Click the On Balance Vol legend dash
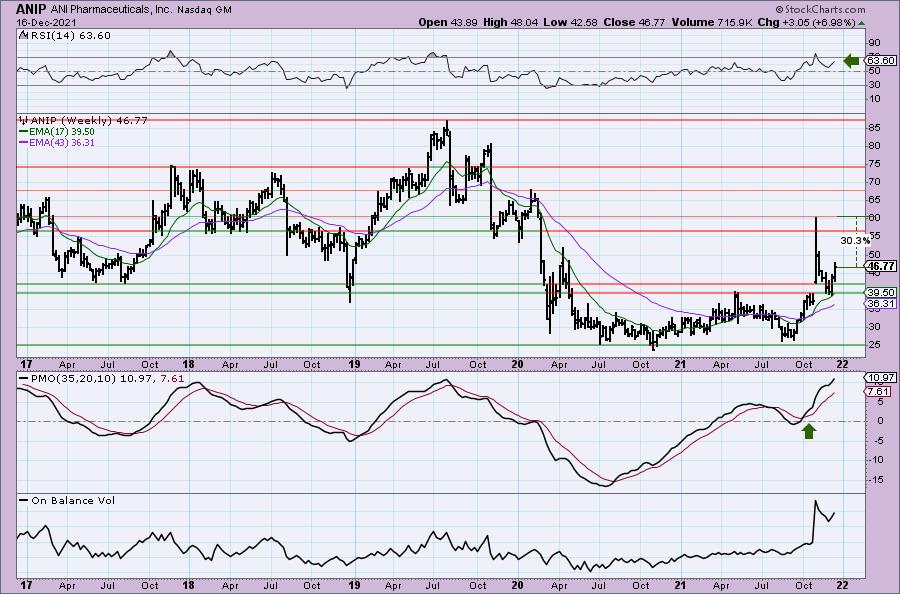 coord(23,500)
